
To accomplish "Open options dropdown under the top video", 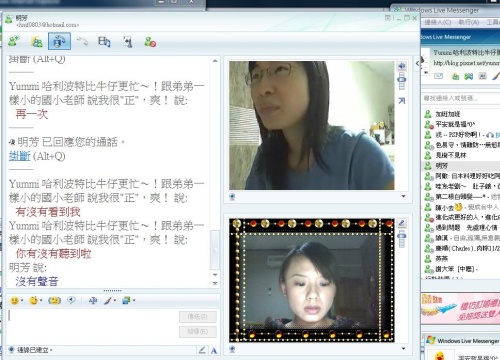I will pos(403,196).
